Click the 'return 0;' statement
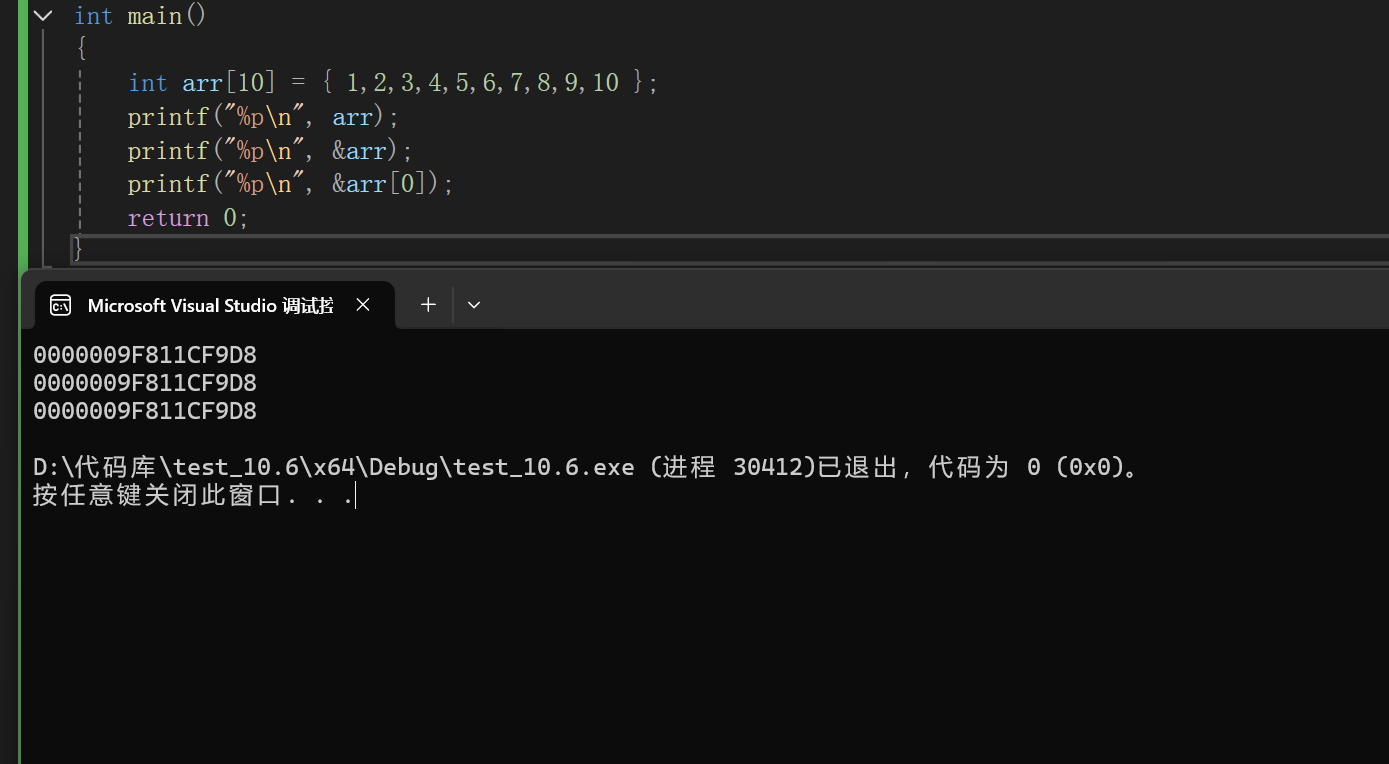The width and height of the screenshot is (1389, 764). pos(188,218)
